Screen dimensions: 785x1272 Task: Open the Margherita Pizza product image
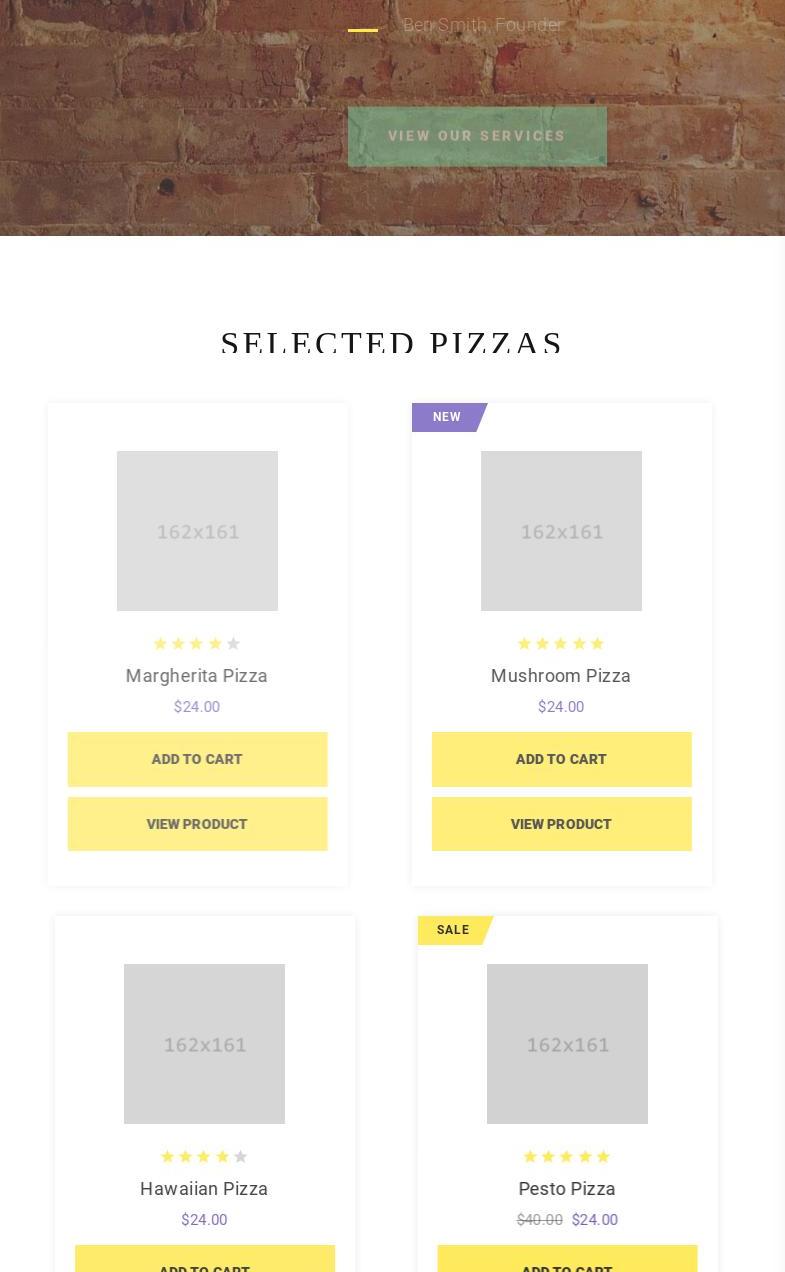pos(197,531)
